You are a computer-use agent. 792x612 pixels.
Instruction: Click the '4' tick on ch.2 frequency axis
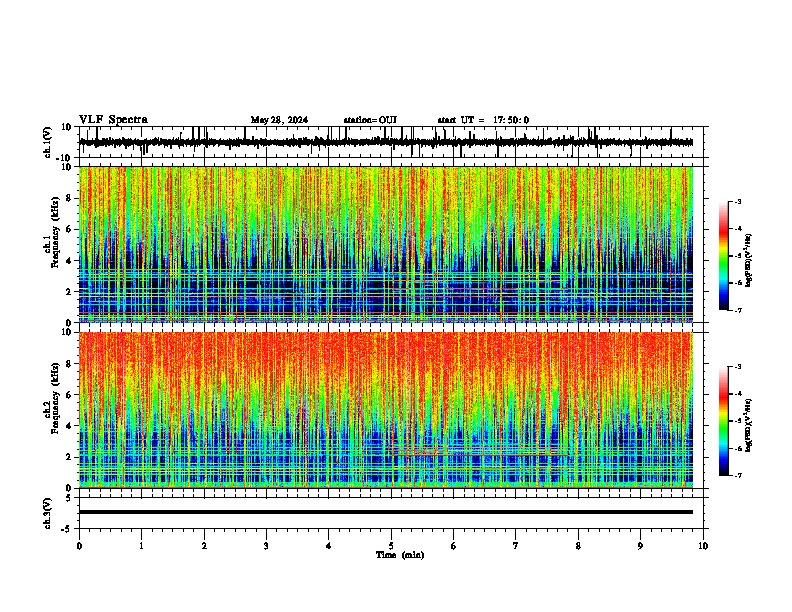[x=70, y=426]
